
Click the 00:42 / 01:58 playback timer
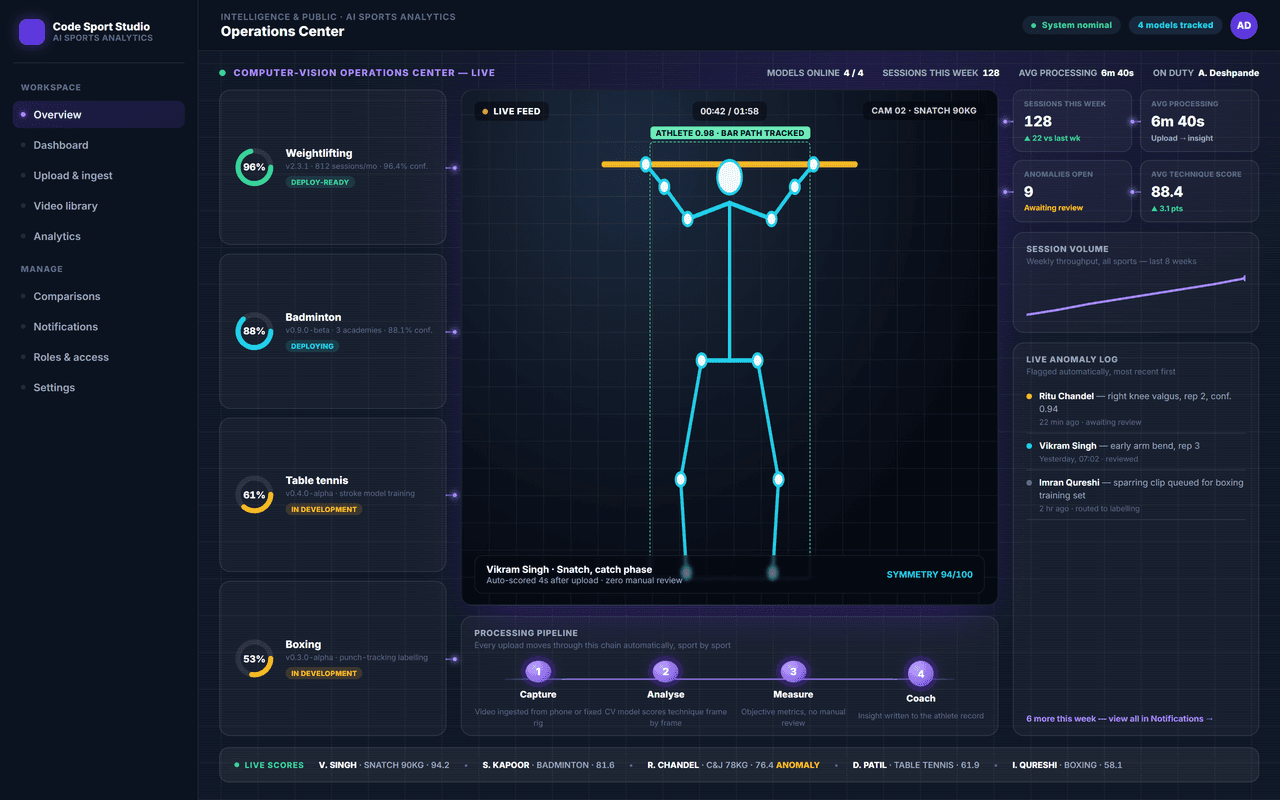pos(729,111)
